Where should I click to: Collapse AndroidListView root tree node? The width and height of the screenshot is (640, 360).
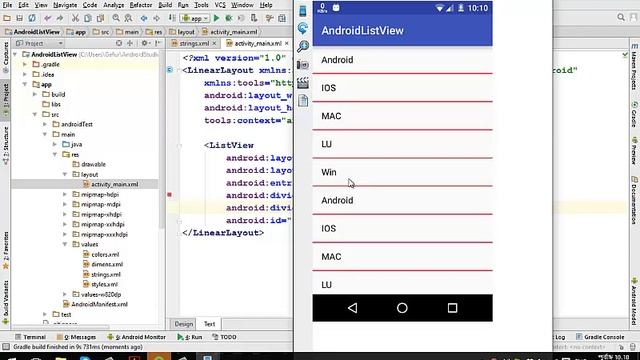[15, 54]
